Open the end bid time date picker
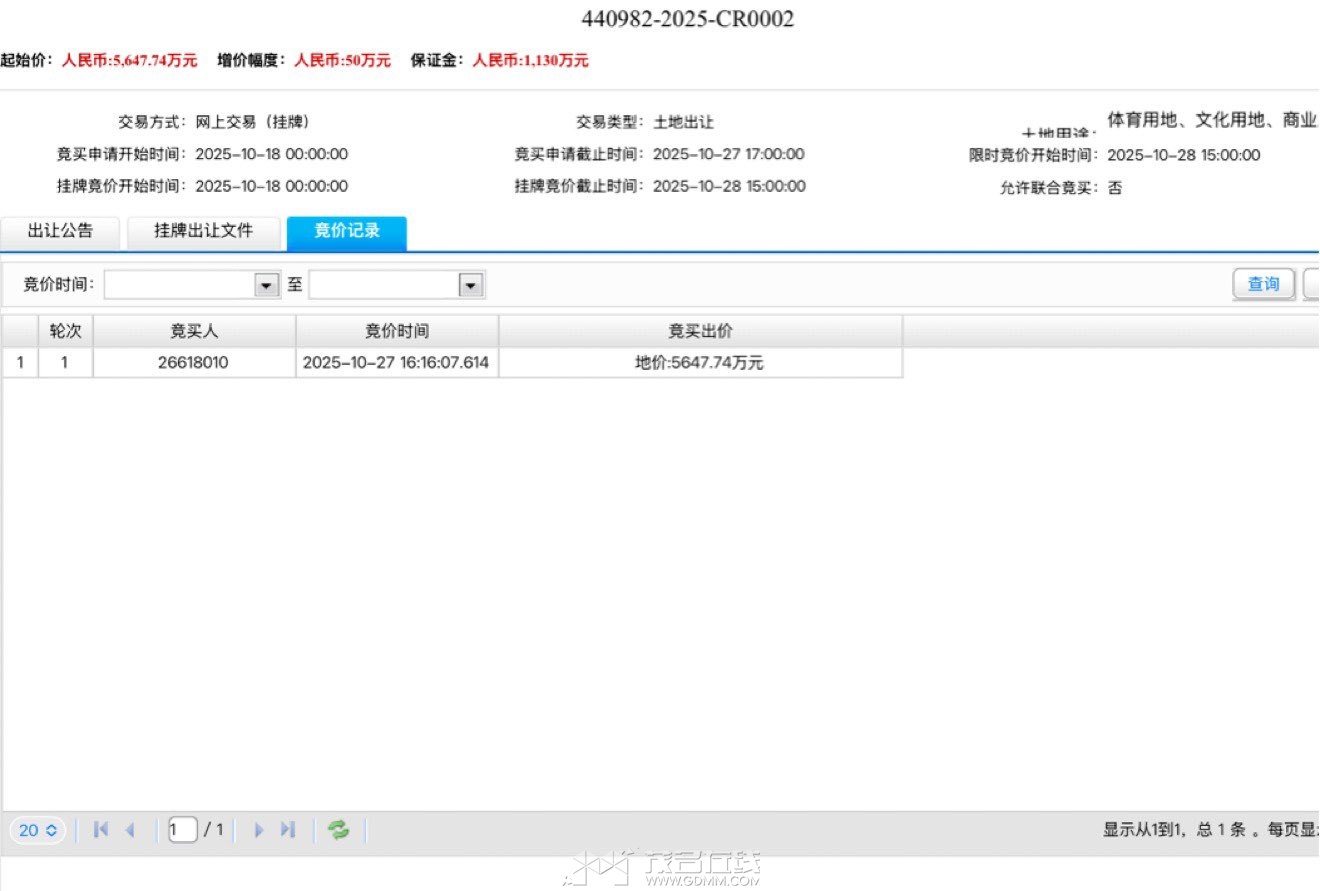The width and height of the screenshot is (1320, 891). pyautogui.click(x=471, y=286)
